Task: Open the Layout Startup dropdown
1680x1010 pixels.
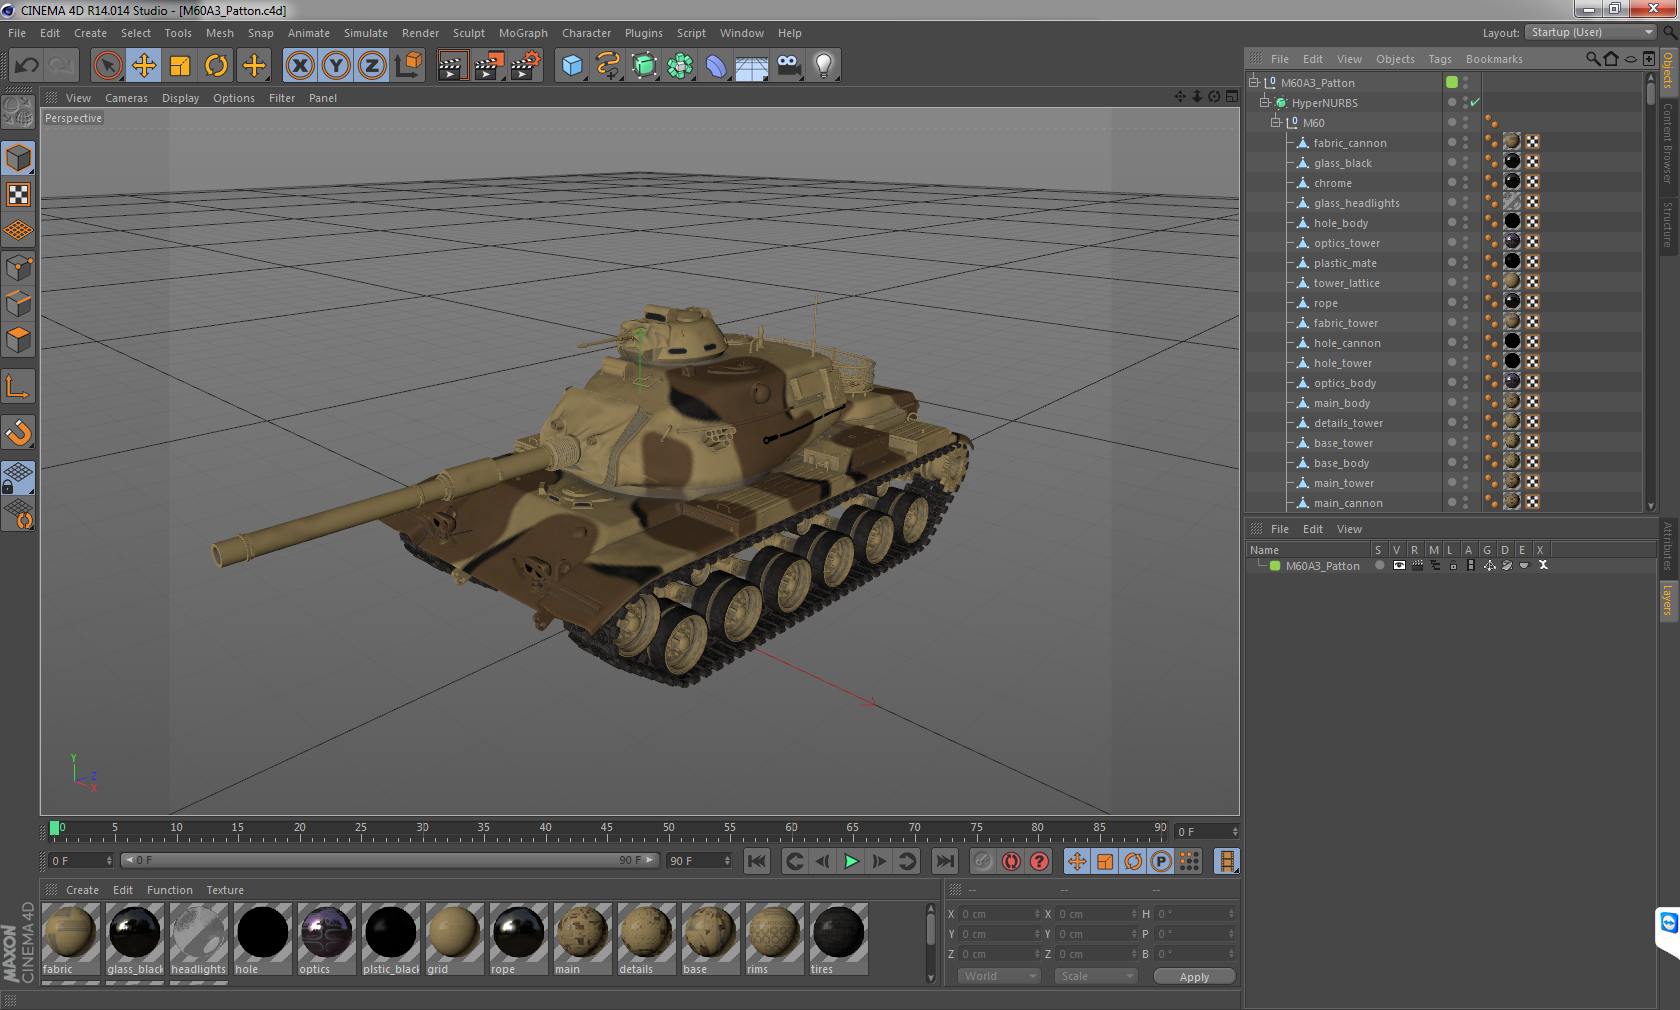Action: click(1591, 32)
